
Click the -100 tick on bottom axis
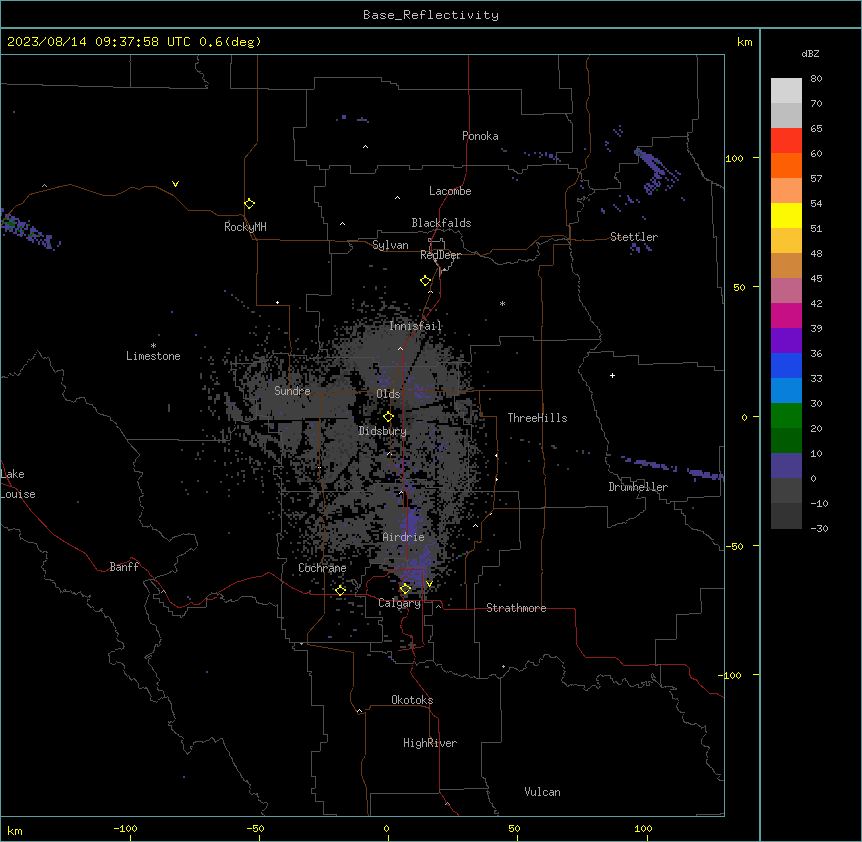pos(126,828)
